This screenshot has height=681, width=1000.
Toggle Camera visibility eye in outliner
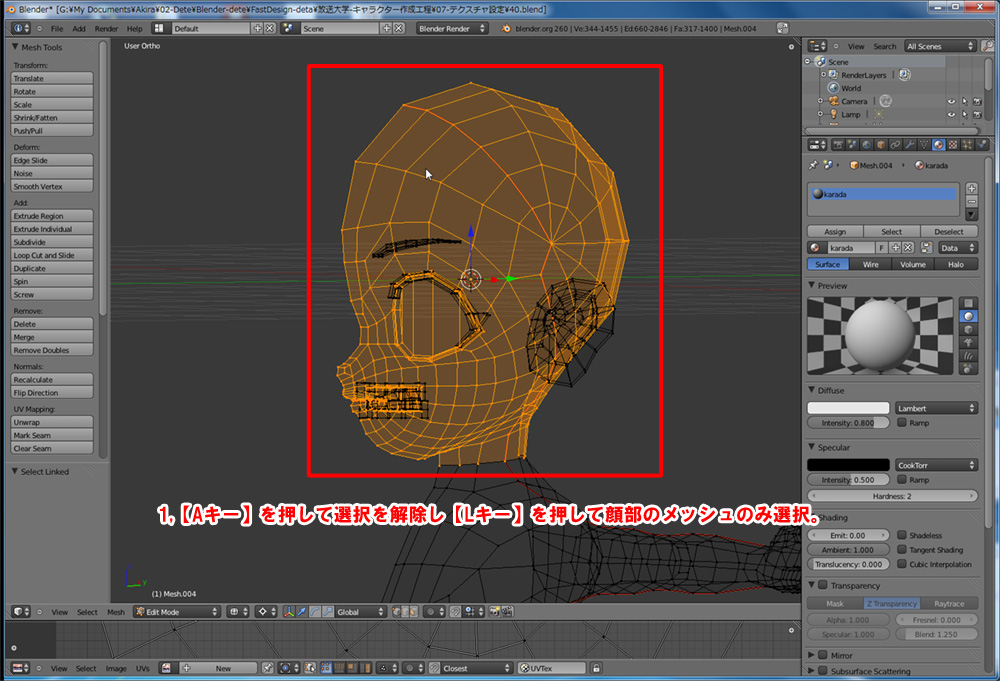coord(950,101)
